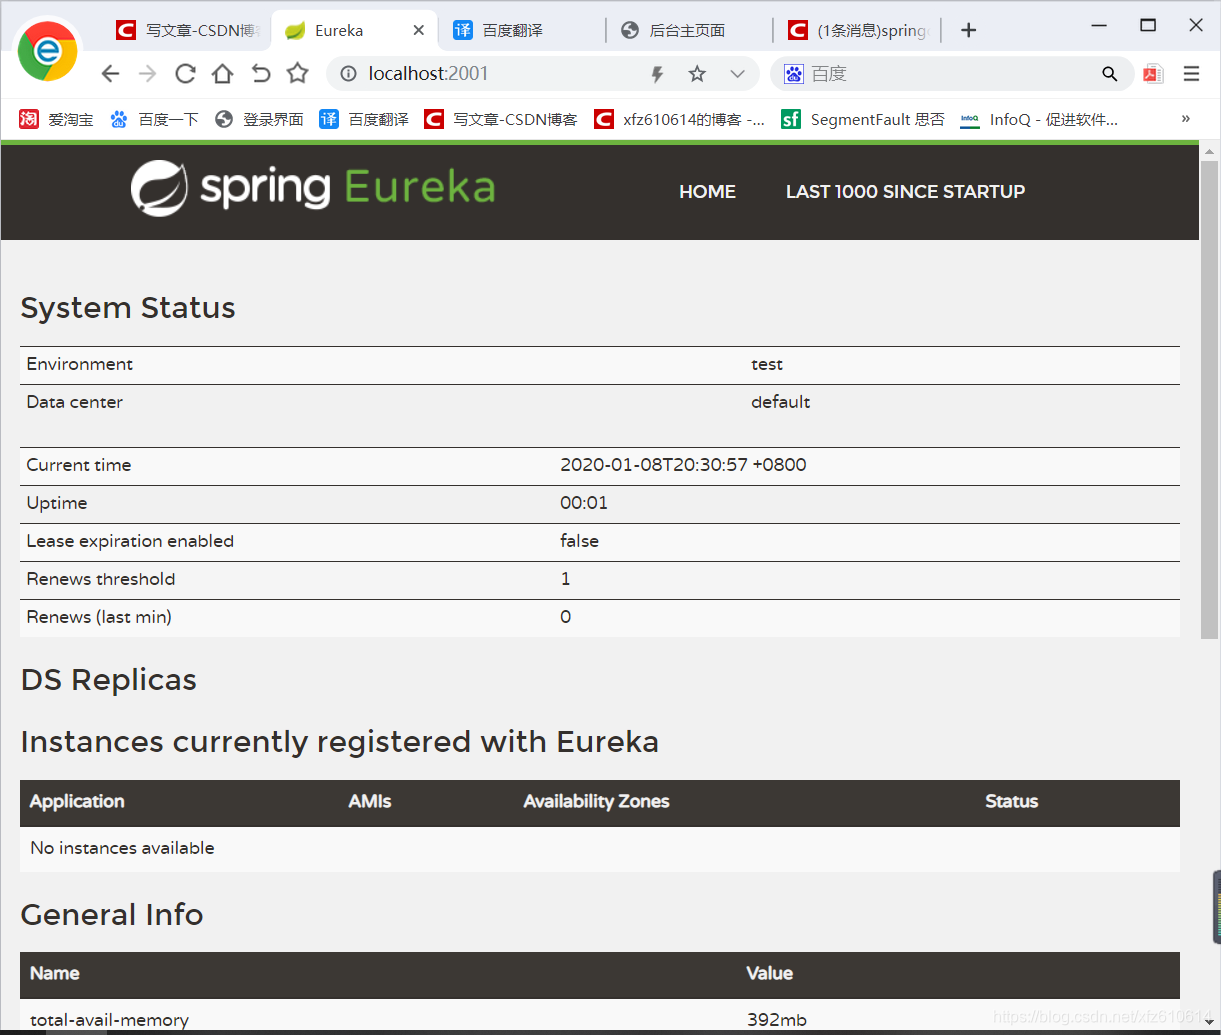The image size is (1221, 1035).
Task: Click the Environment value 'test'
Action: (x=767, y=364)
